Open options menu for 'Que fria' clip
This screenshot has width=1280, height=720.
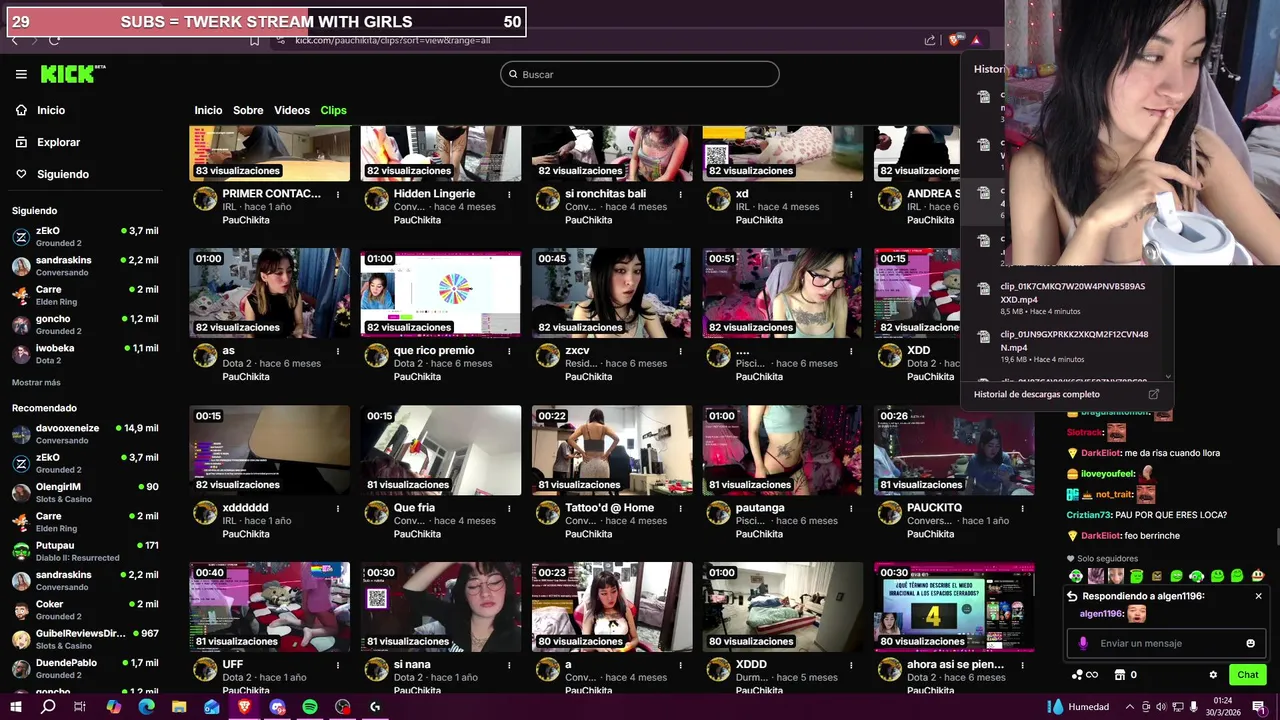click(509, 508)
